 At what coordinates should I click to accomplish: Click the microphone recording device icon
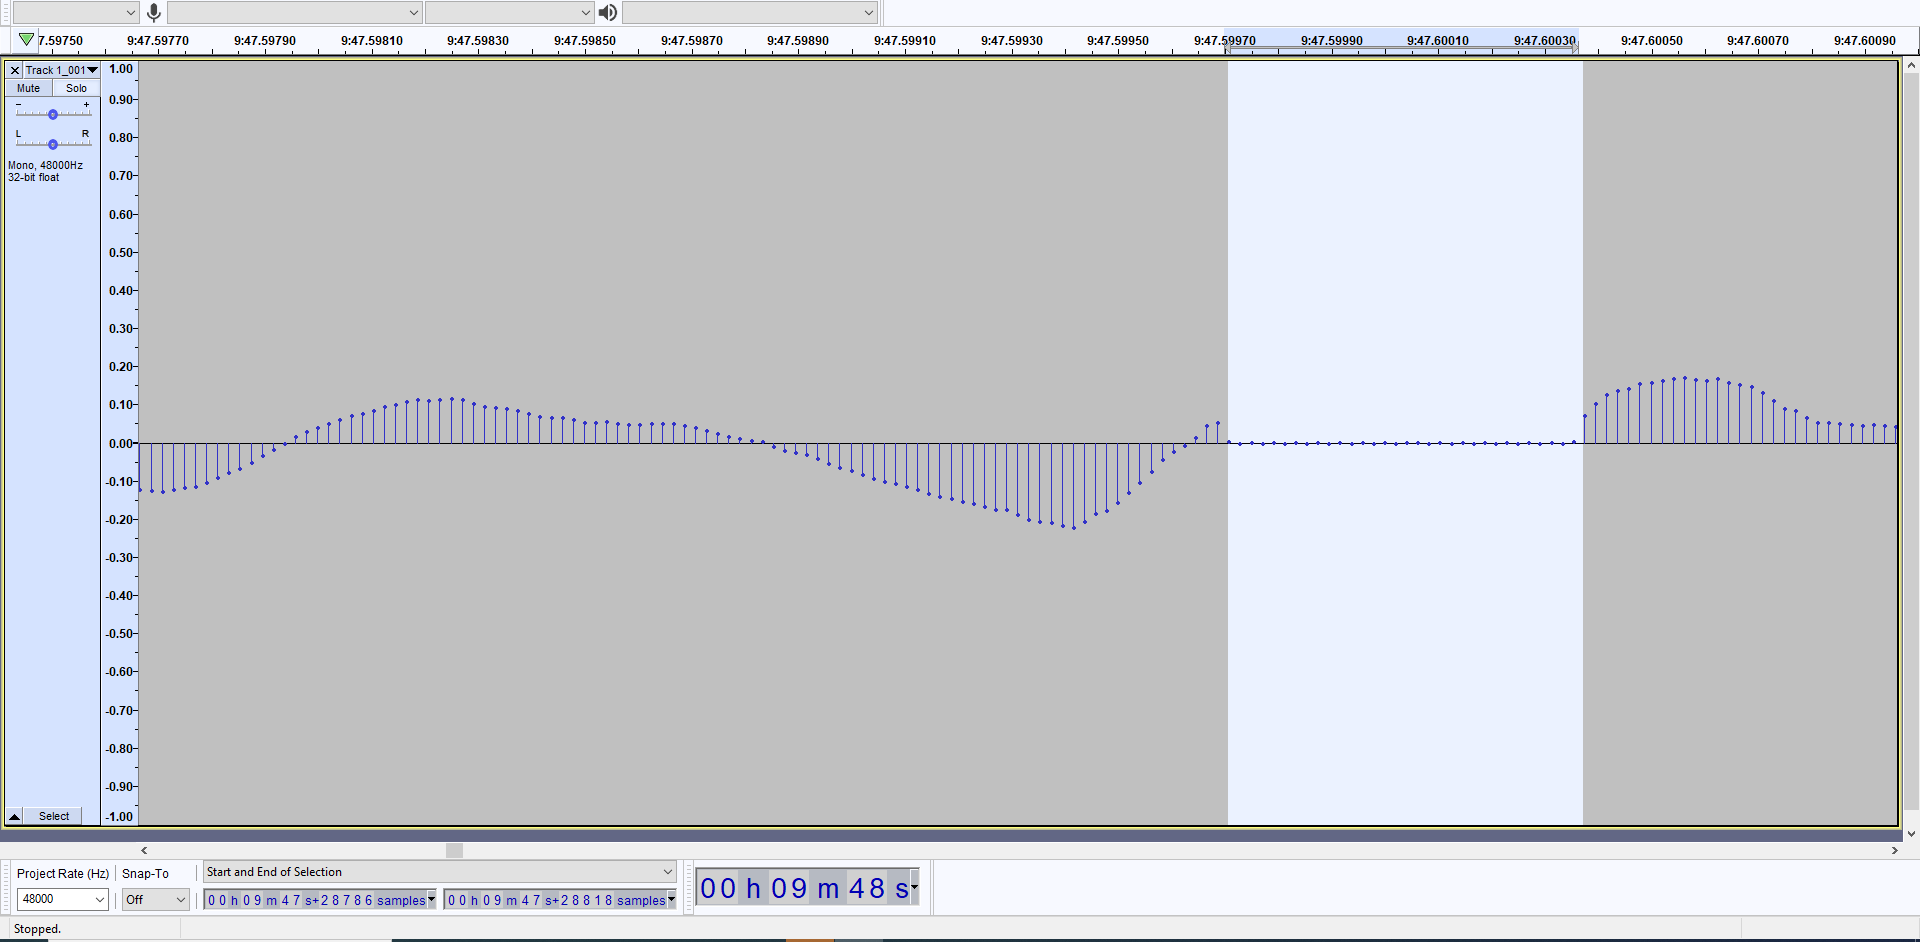pos(153,12)
